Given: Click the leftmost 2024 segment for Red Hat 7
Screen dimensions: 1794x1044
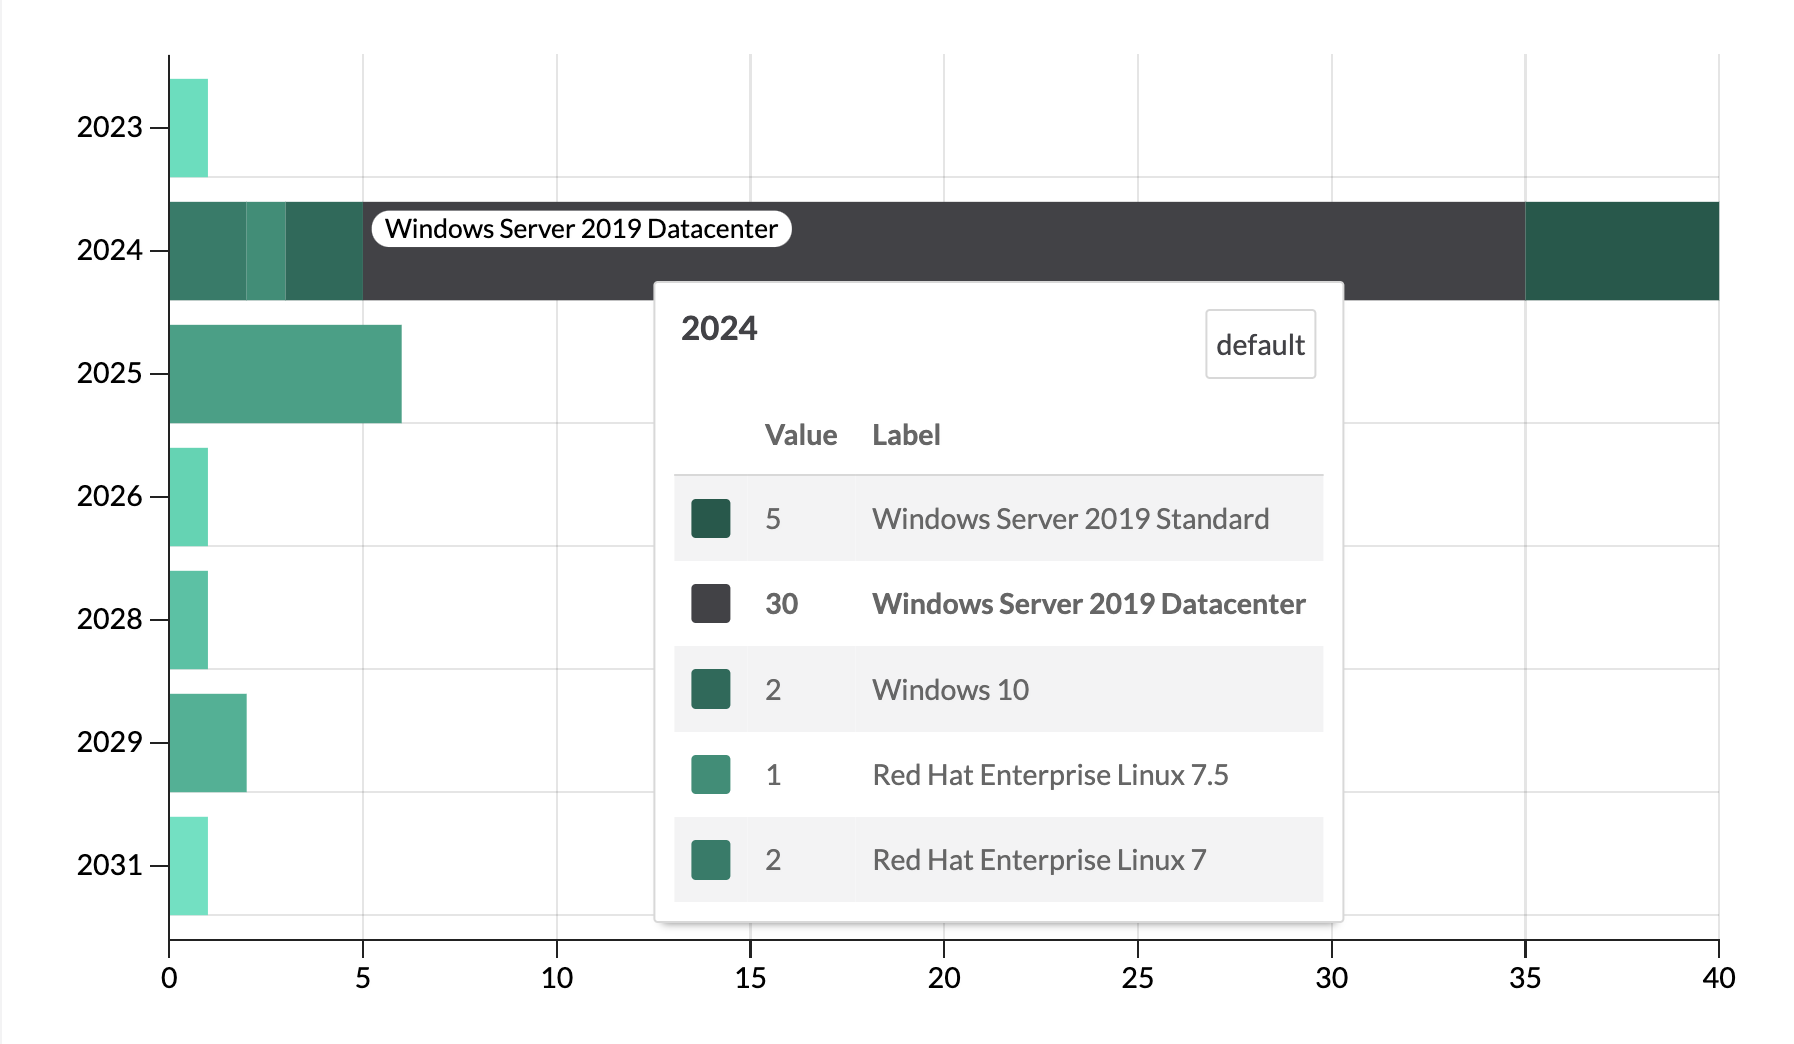Looking at the screenshot, I should [208, 251].
